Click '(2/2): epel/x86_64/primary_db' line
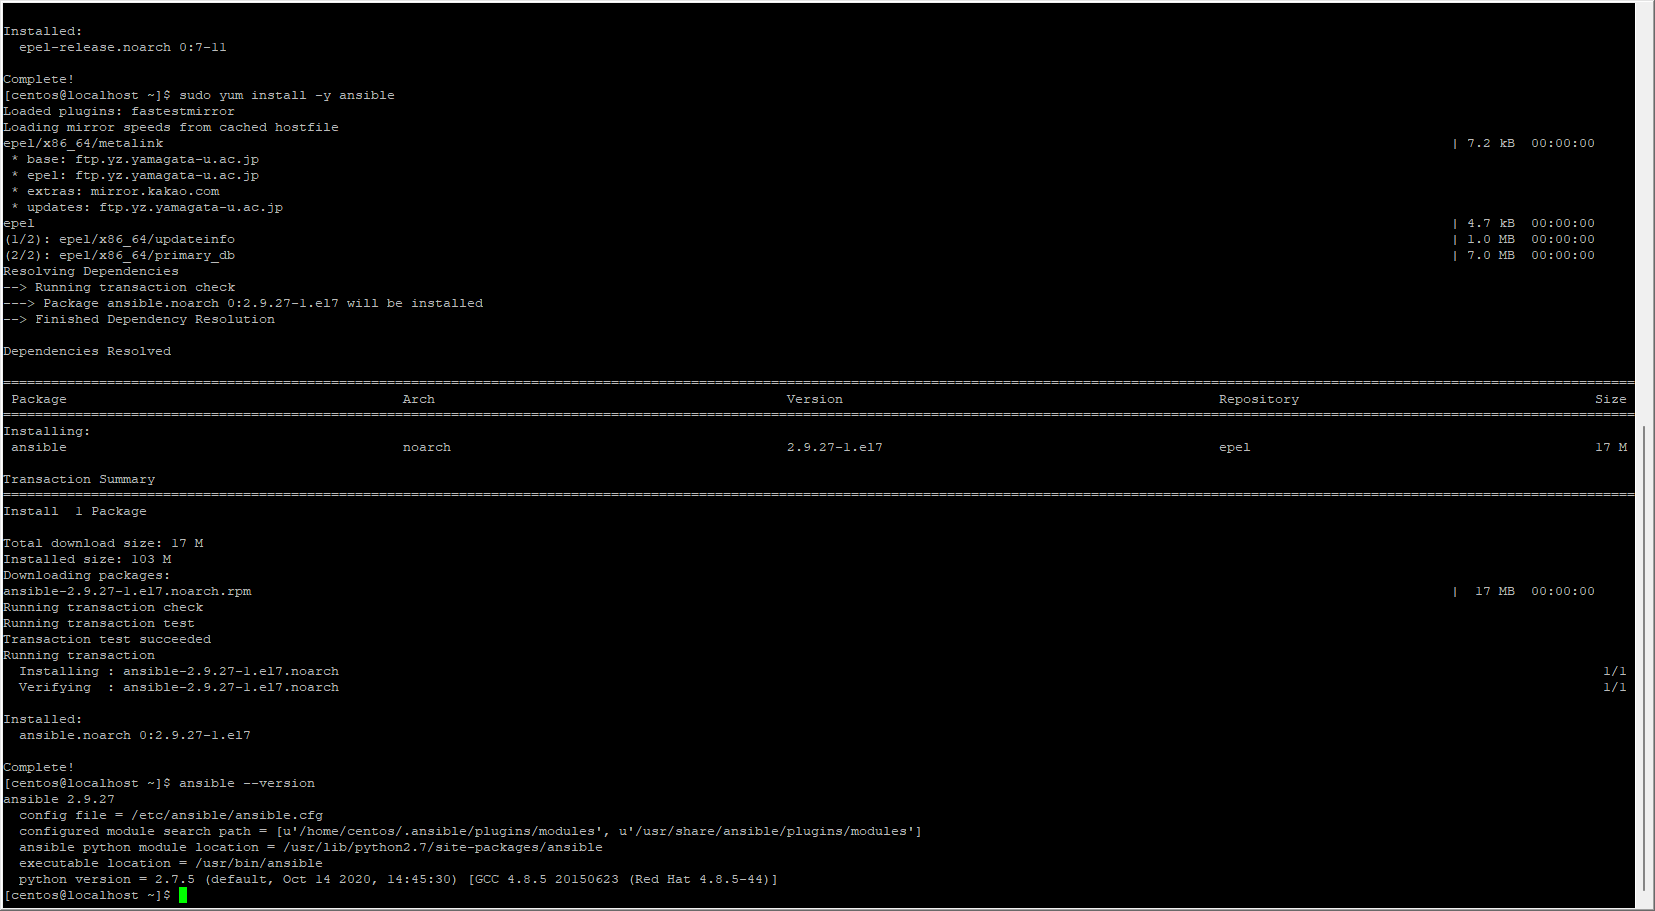The image size is (1655, 911). 119,255
